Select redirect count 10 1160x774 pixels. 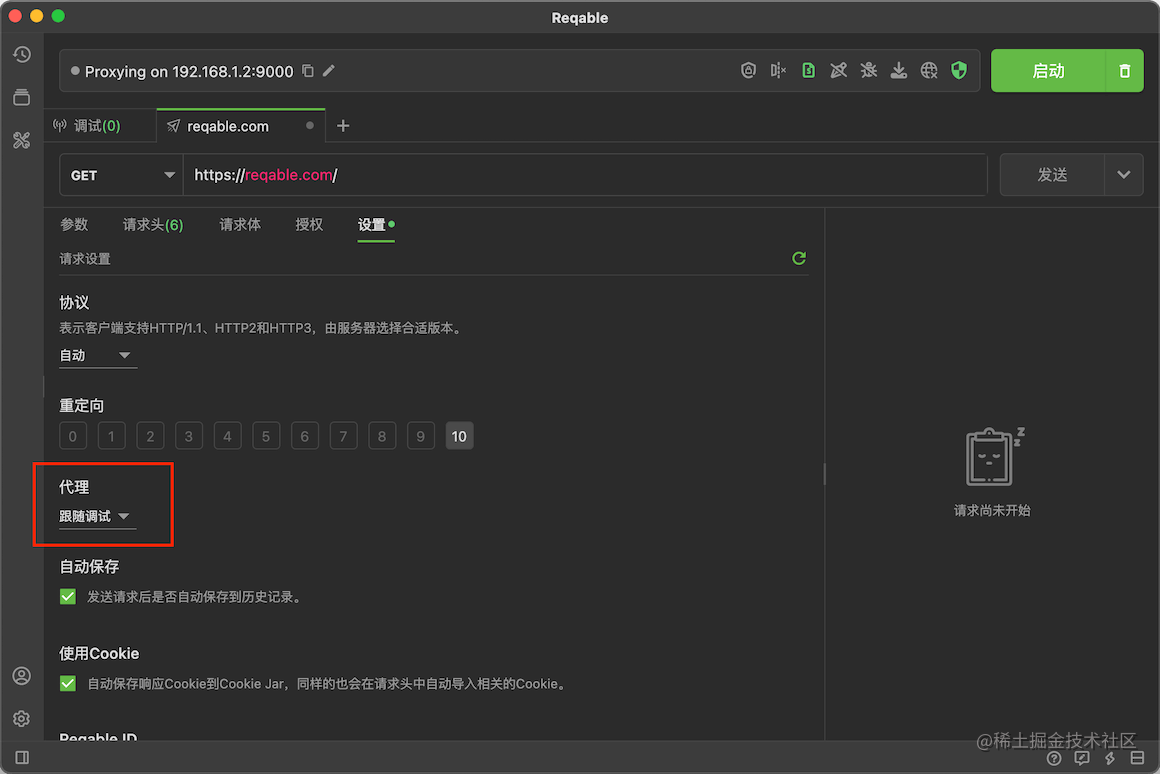click(x=459, y=436)
